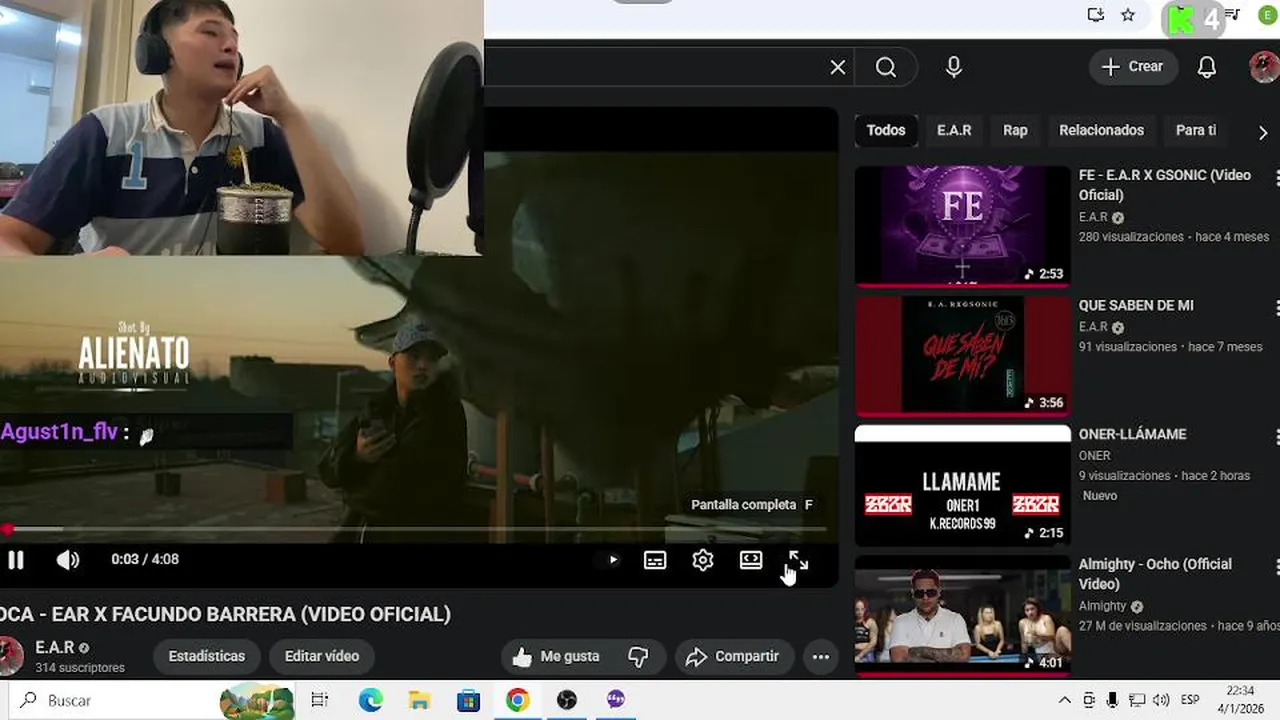
Task: Open ONER-LLÁMAME video thumbnail
Action: coord(963,486)
